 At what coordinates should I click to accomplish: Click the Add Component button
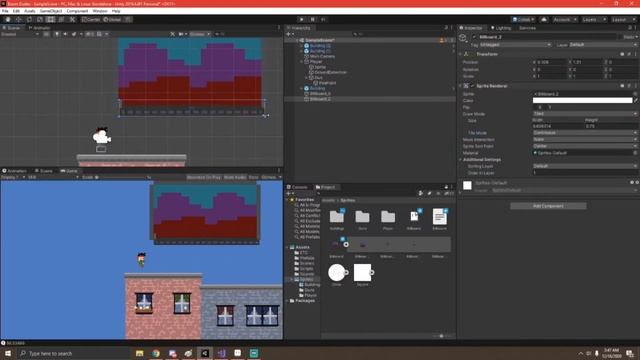pyautogui.click(x=548, y=206)
